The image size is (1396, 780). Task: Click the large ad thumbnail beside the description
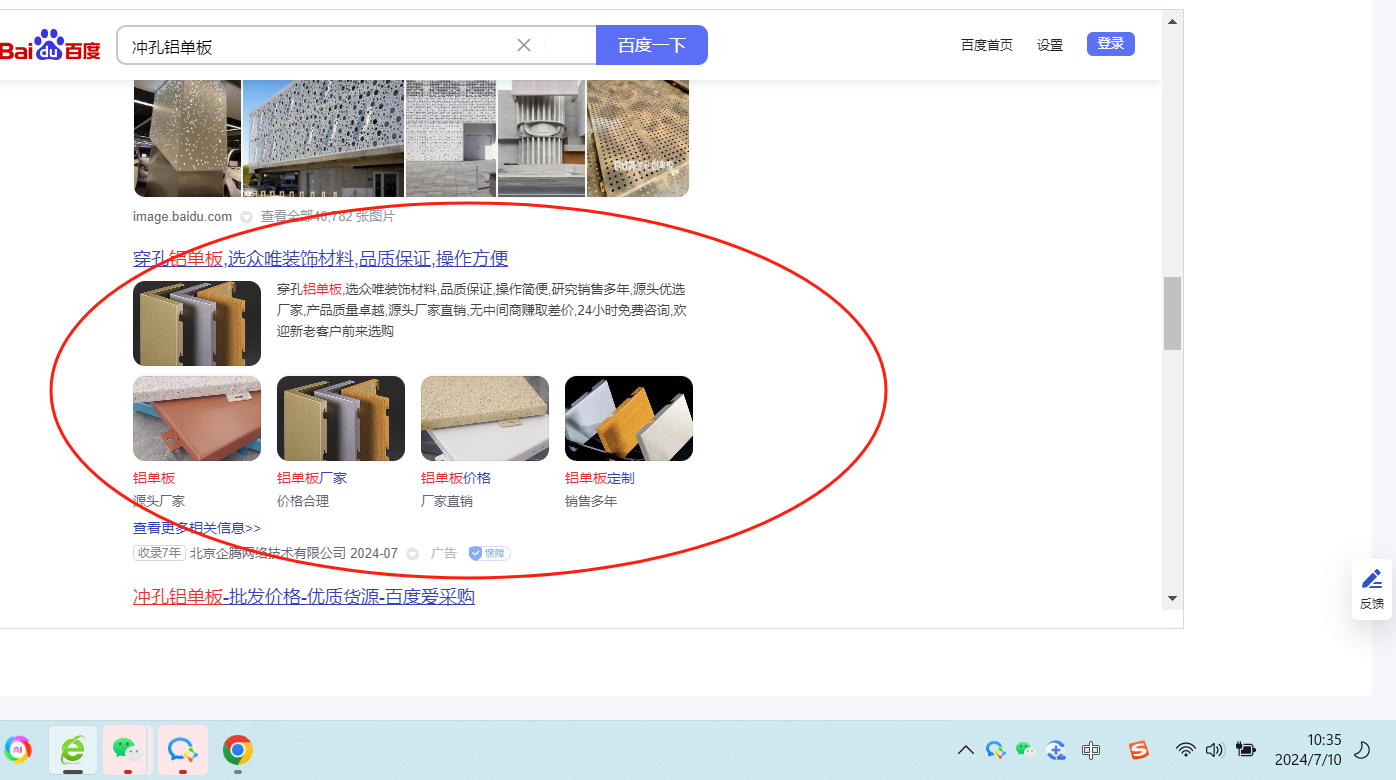[x=197, y=324]
